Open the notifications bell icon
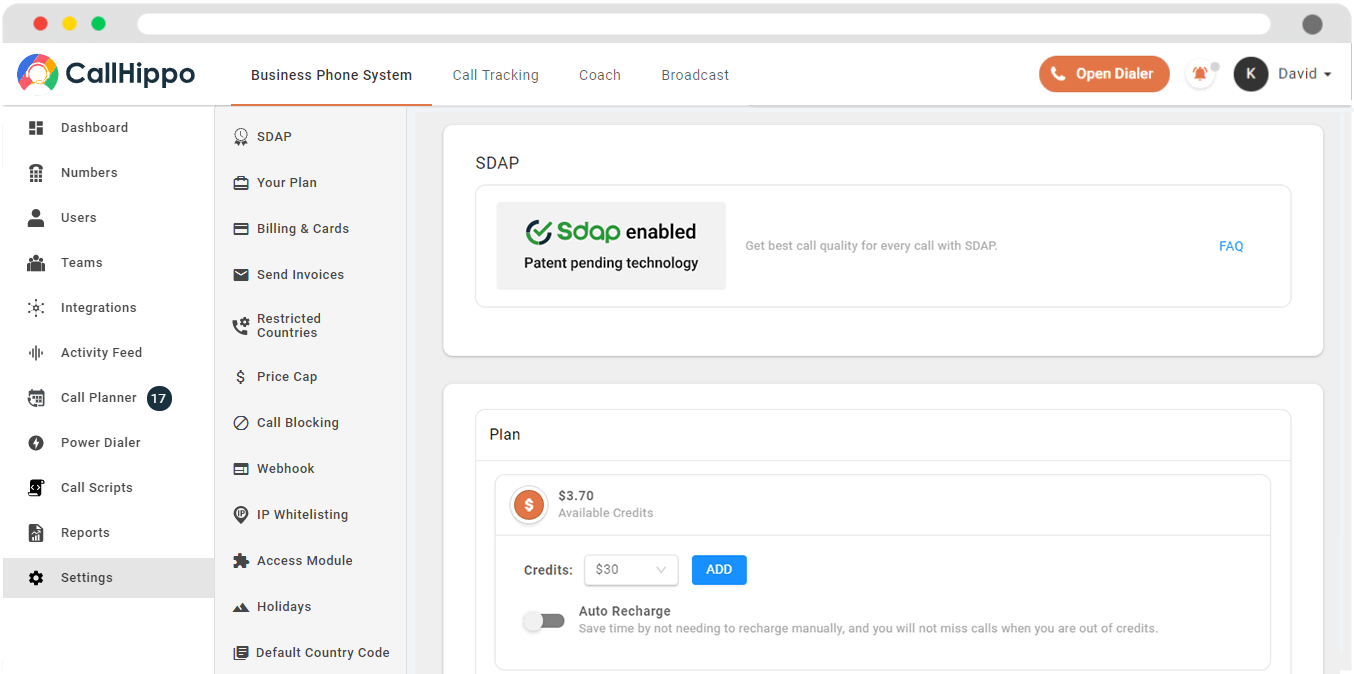This screenshot has height=674, width=1354. 1200,74
